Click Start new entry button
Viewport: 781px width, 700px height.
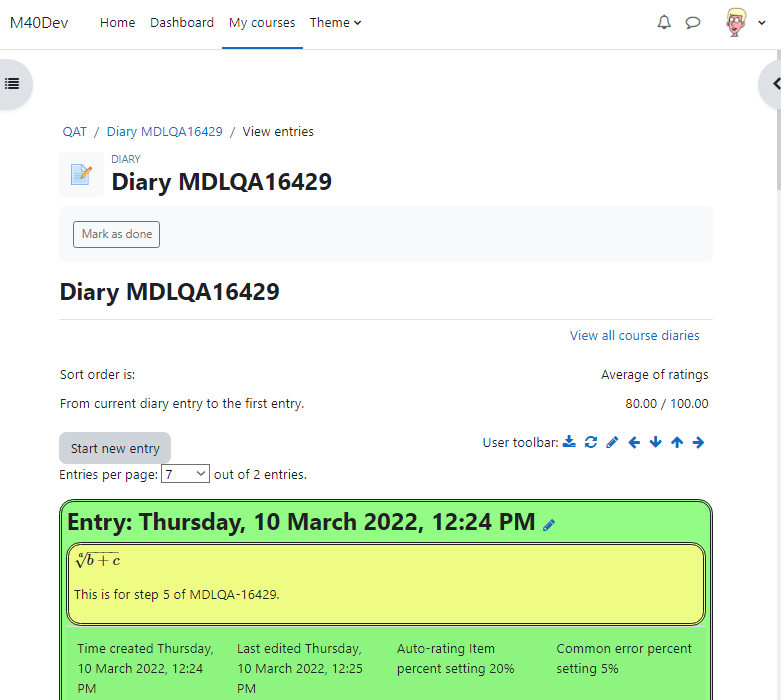click(115, 448)
